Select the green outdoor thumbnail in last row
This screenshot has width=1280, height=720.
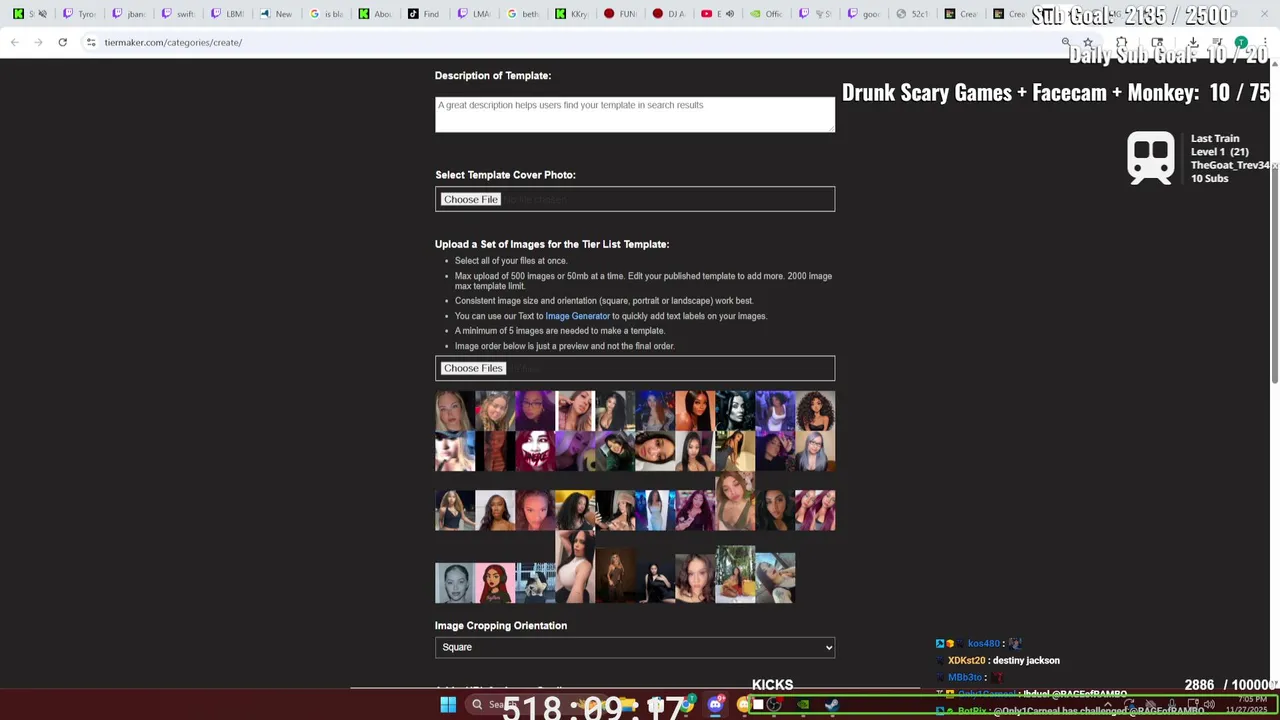click(x=735, y=574)
